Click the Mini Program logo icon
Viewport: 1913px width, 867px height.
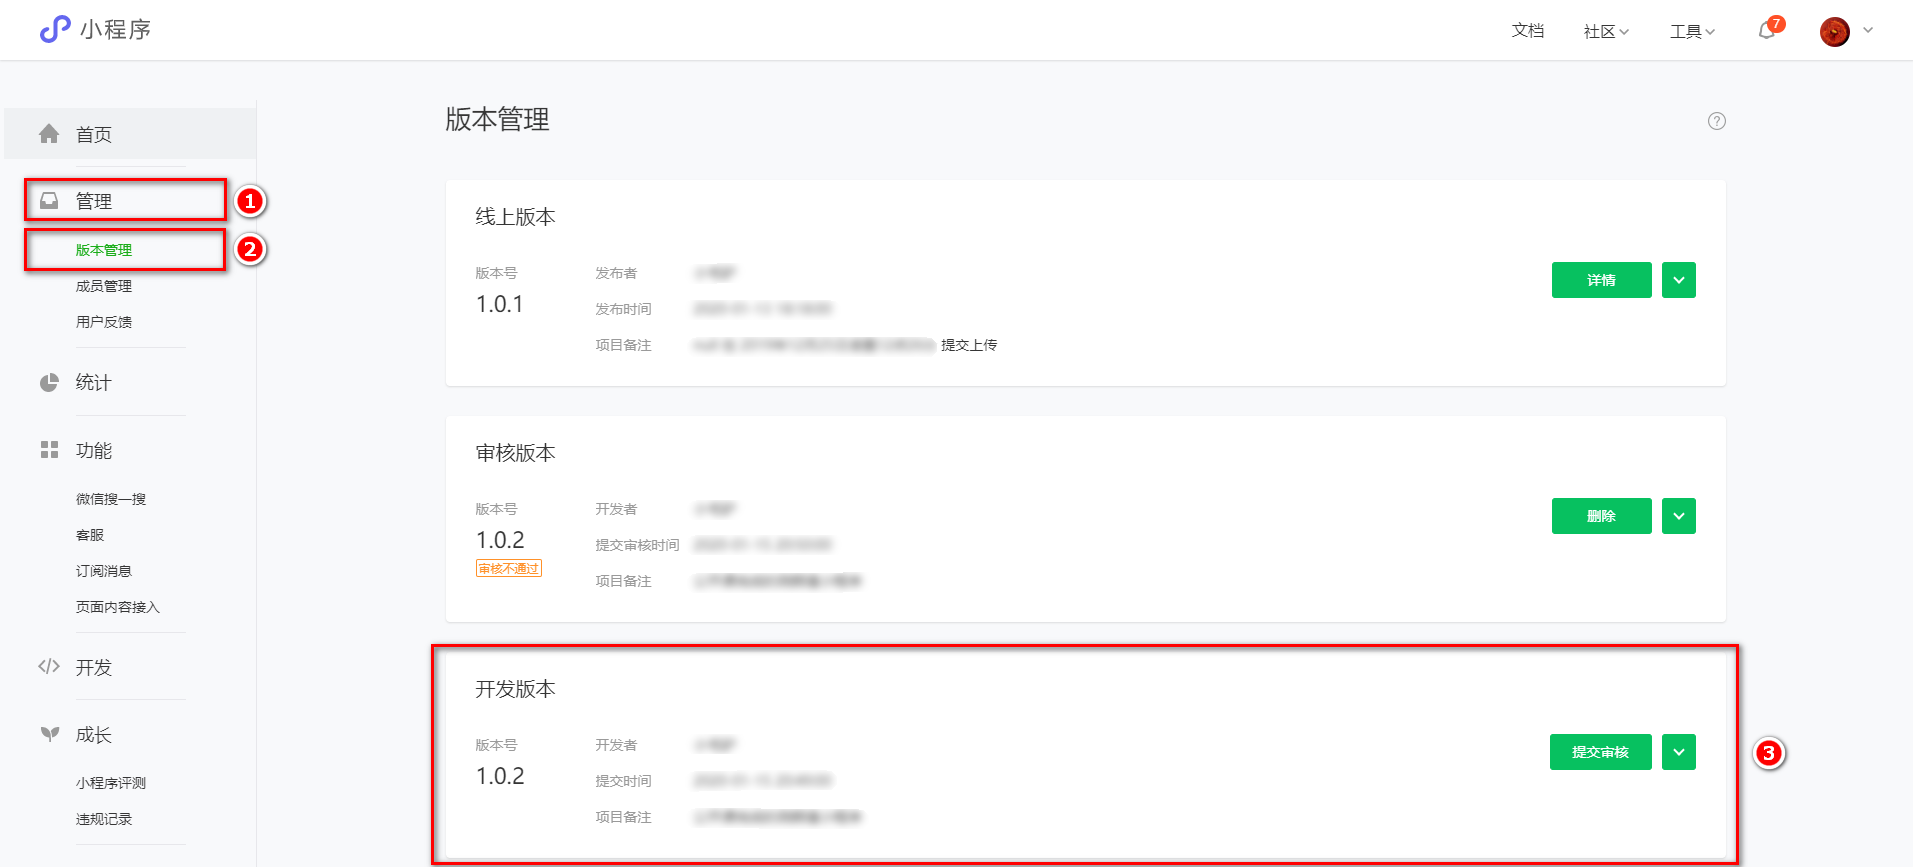point(55,30)
